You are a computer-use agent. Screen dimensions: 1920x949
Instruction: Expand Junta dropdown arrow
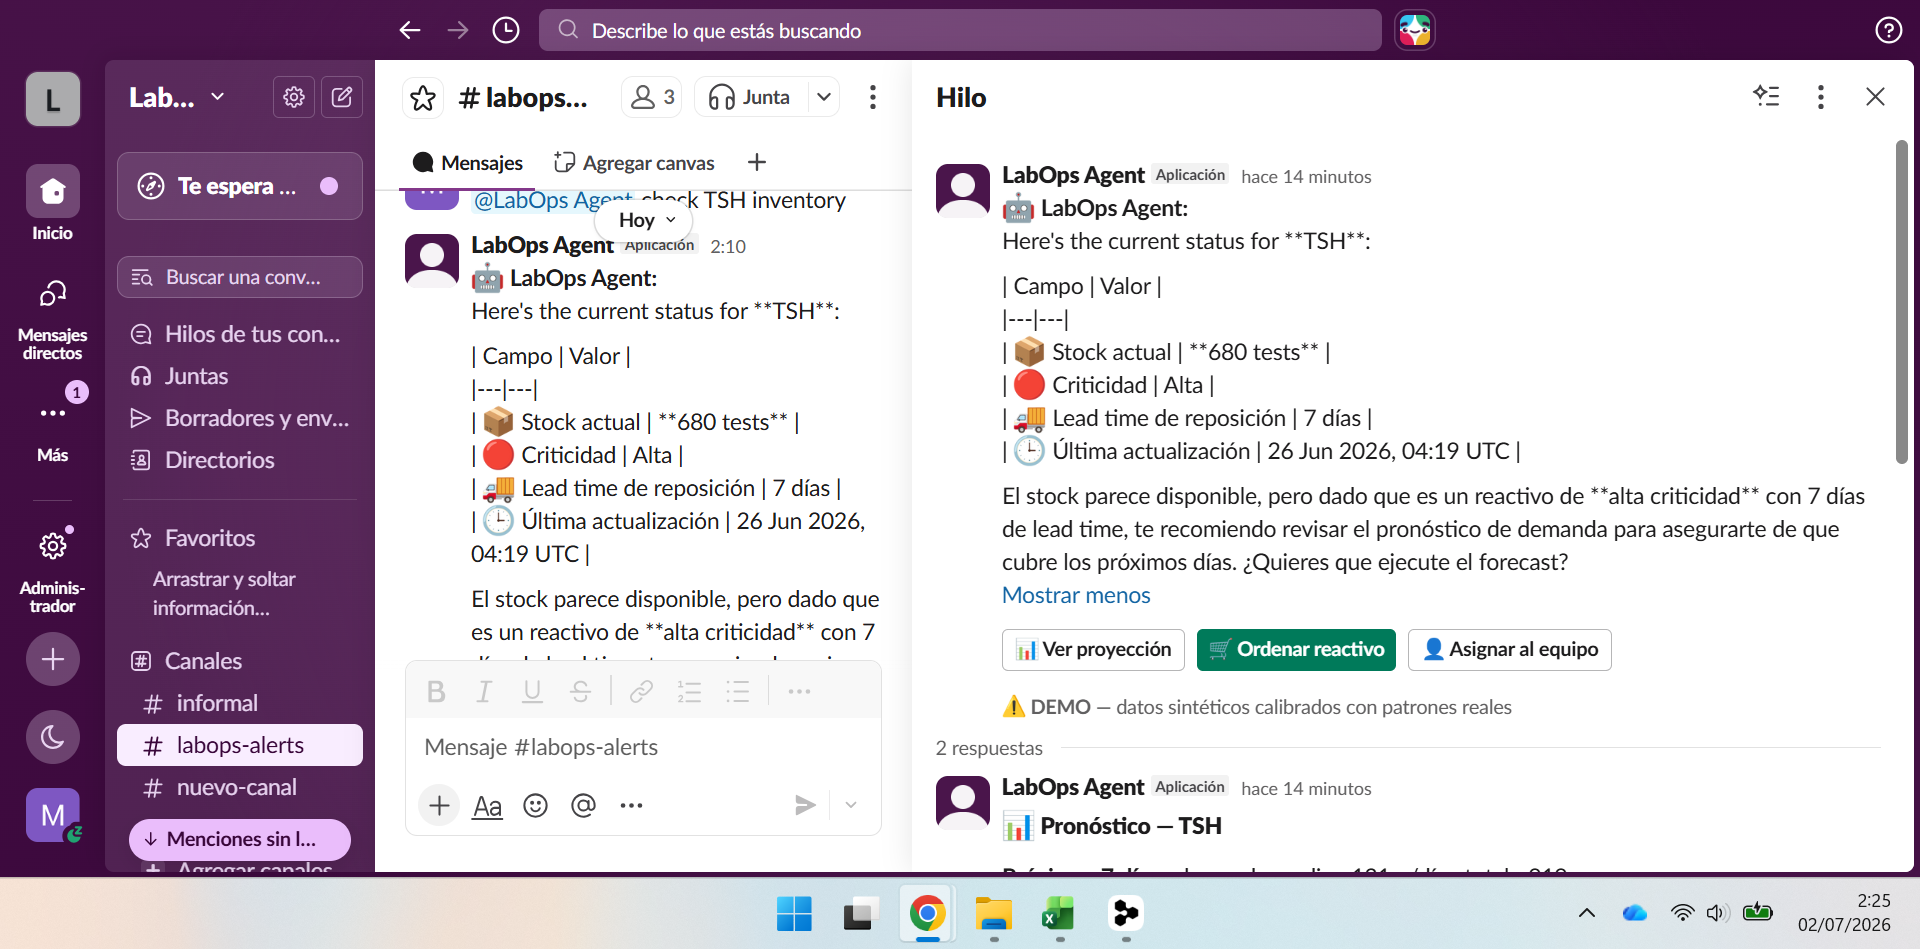[x=824, y=97]
